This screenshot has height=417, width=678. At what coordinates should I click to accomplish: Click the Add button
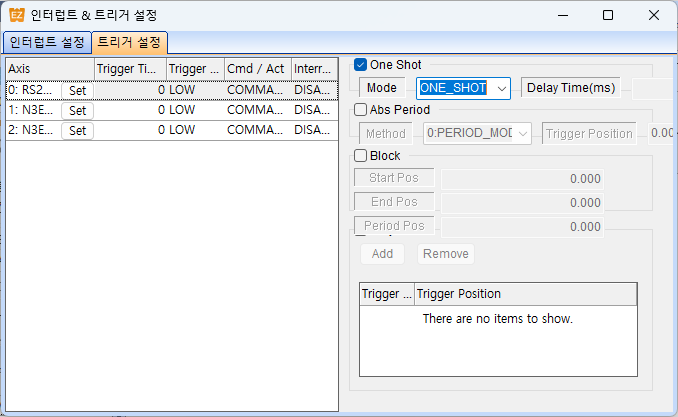(x=382, y=253)
